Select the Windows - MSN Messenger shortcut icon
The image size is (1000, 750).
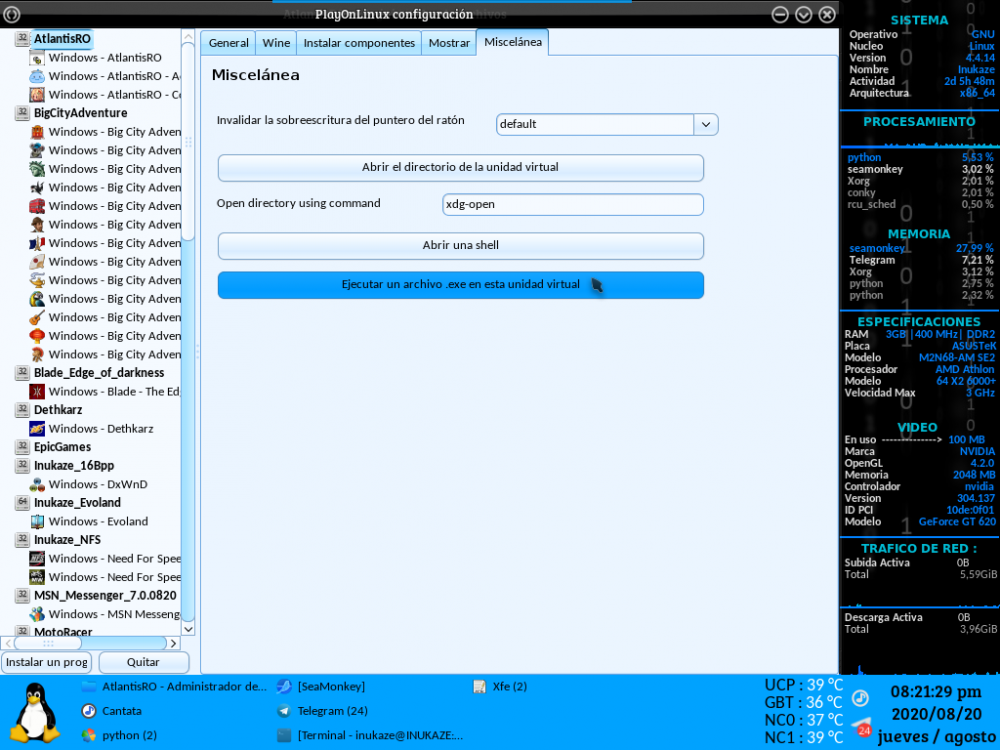pyautogui.click(x=37, y=614)
